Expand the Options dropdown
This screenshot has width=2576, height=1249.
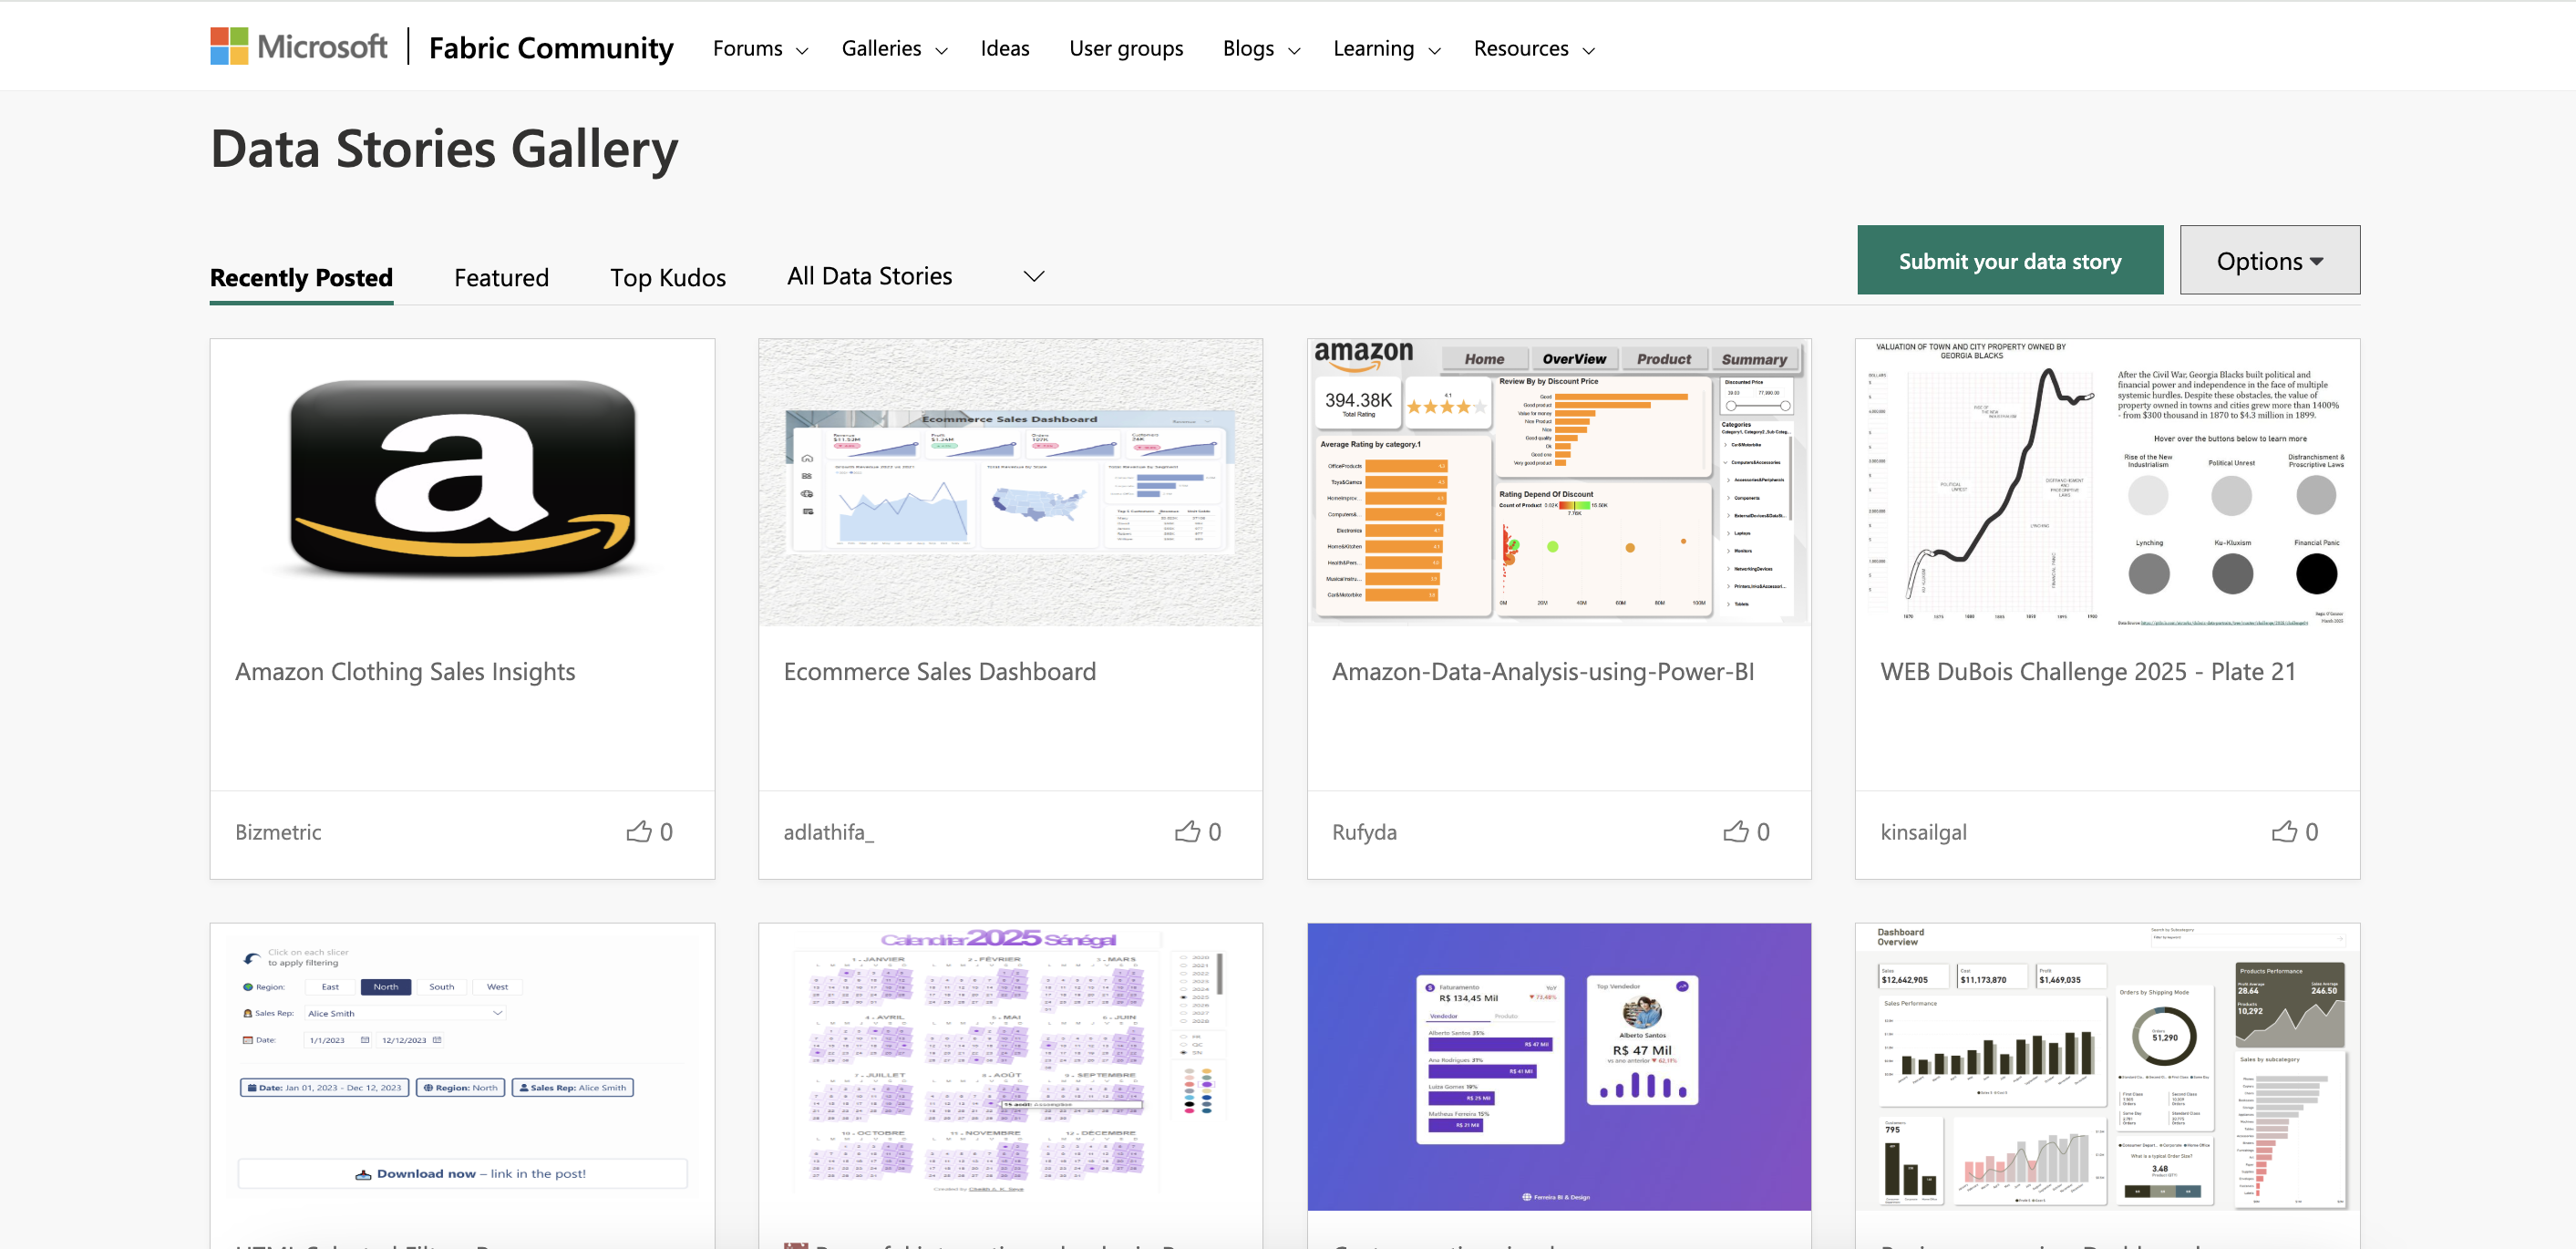2269,260
